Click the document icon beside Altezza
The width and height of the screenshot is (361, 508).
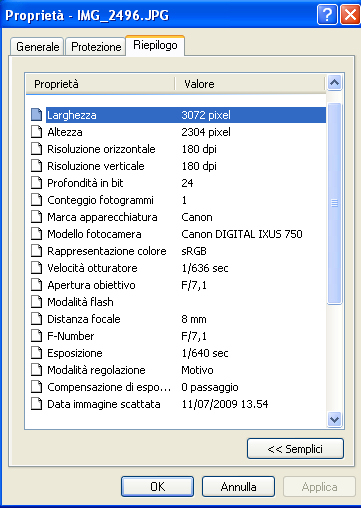[37, 132]
